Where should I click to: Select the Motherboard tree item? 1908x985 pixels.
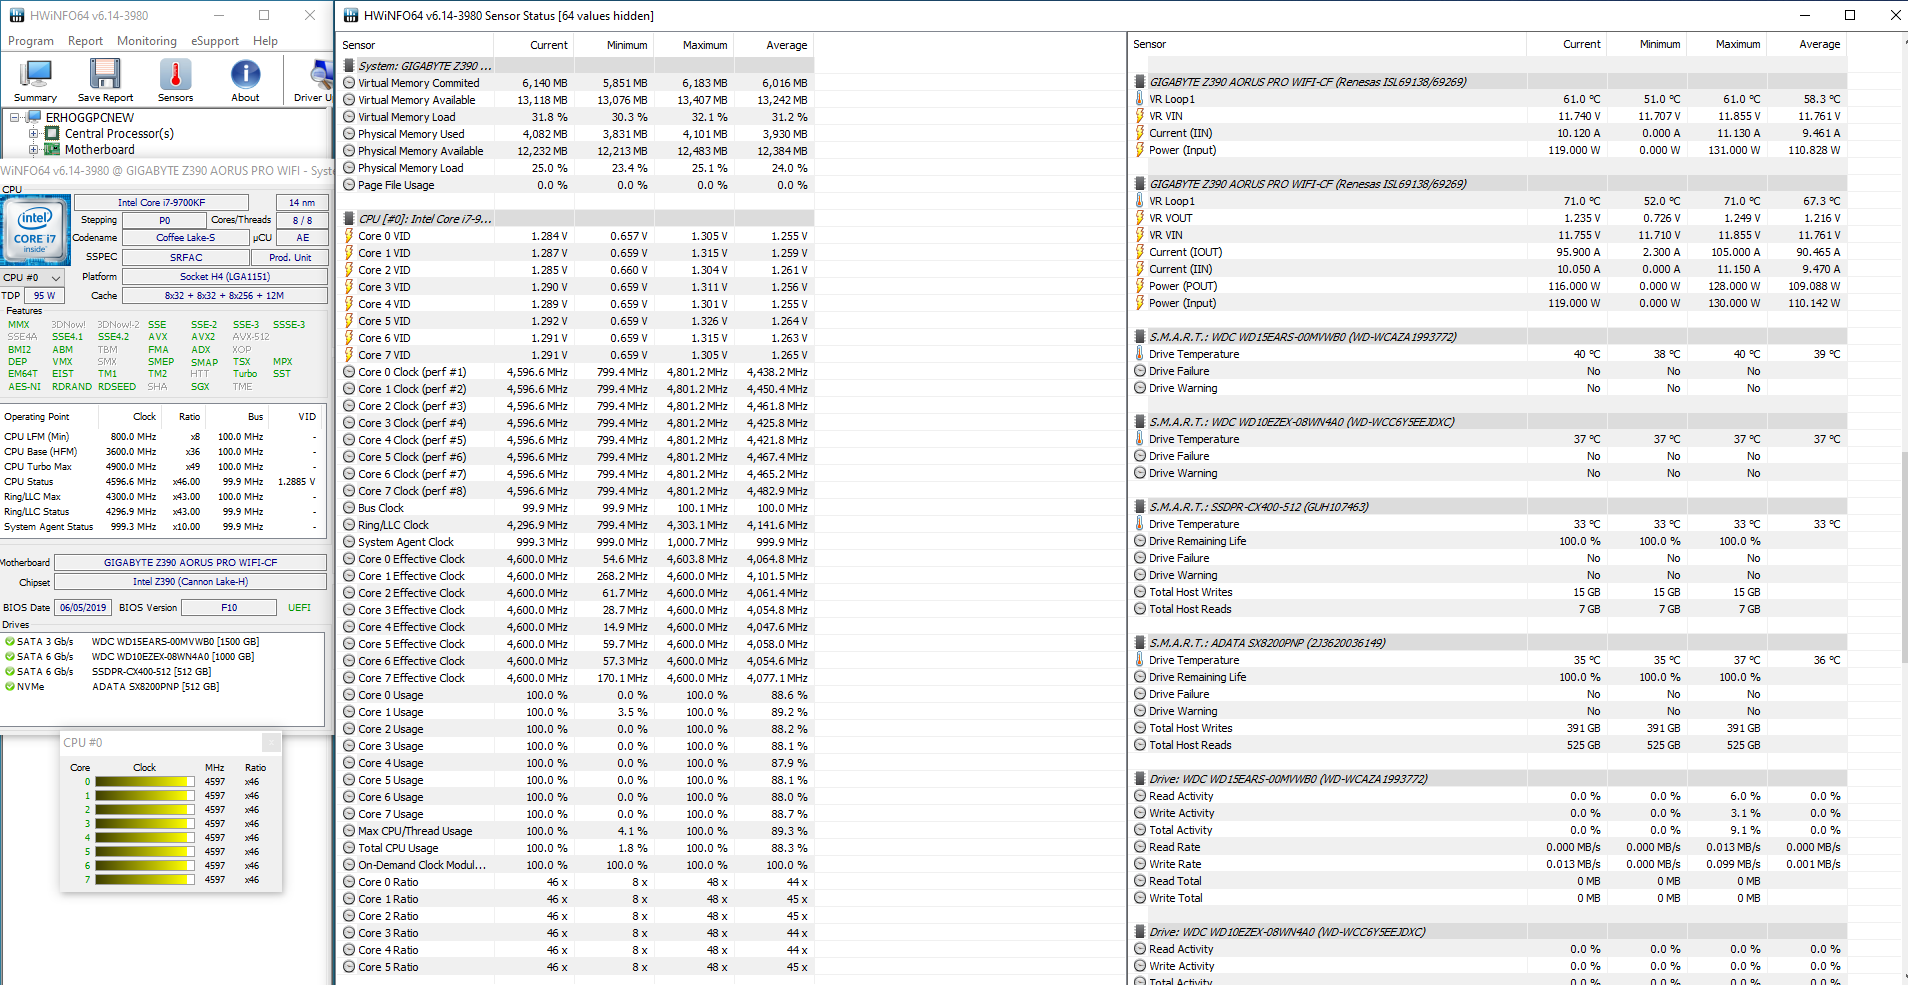[x=99, y=150]
